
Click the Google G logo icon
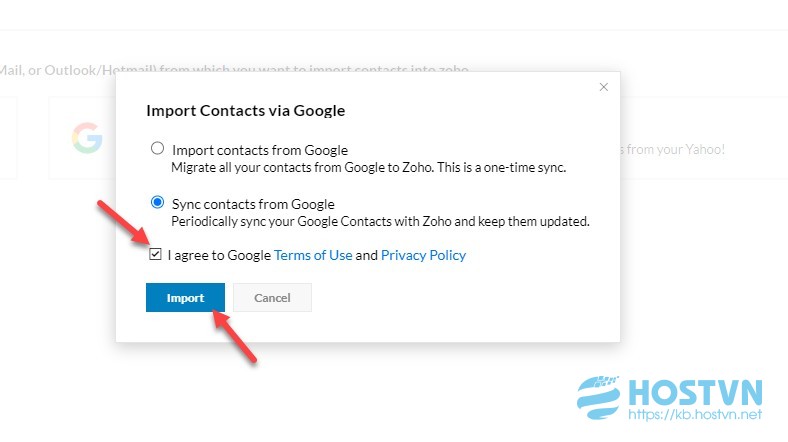point(87,138)
